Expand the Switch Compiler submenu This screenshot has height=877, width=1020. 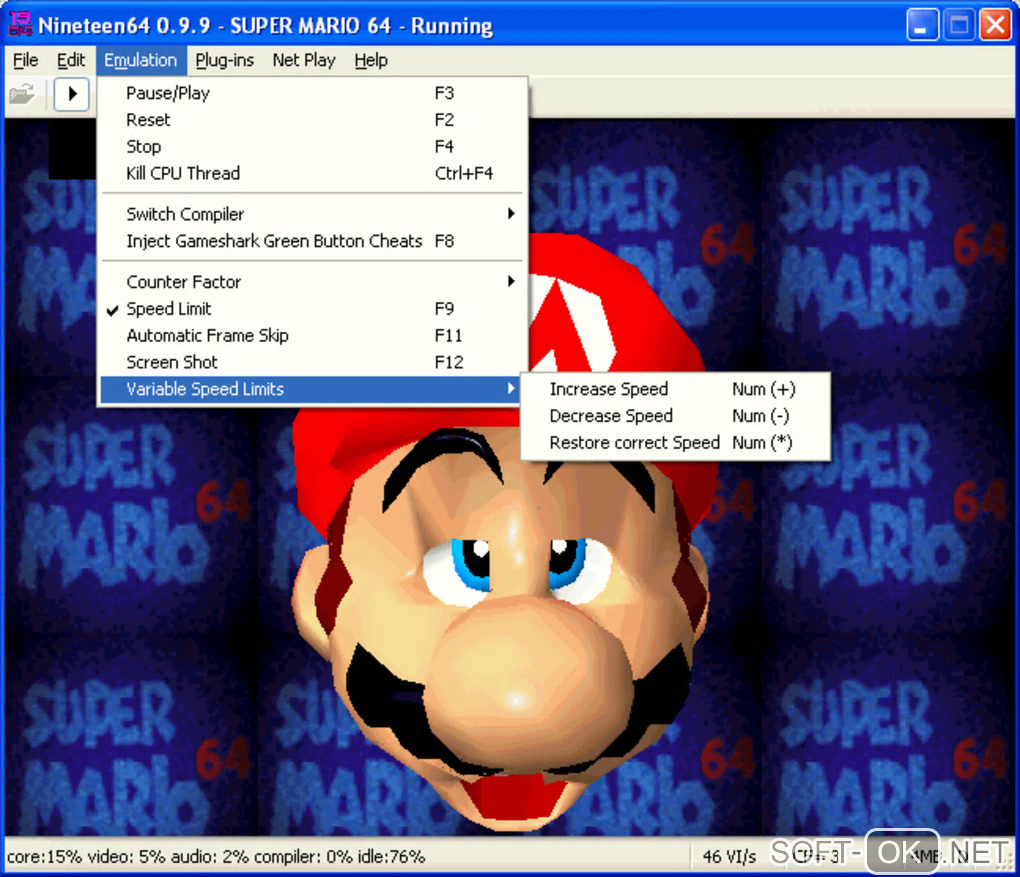[x=312, y=214]
